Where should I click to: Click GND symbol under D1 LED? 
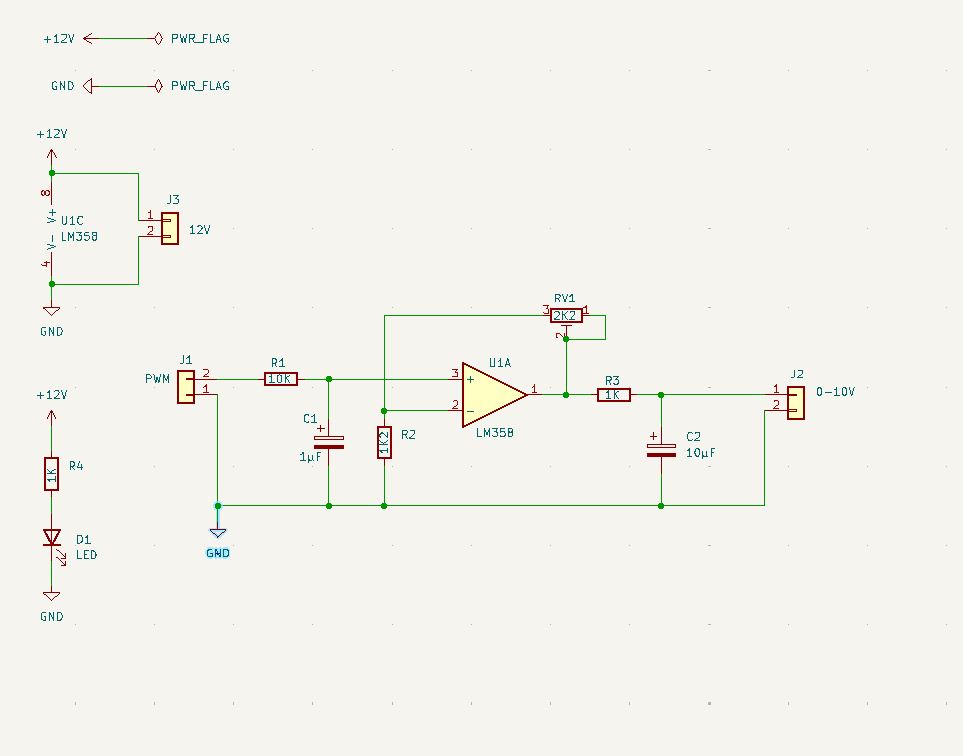tap(52, 596)
